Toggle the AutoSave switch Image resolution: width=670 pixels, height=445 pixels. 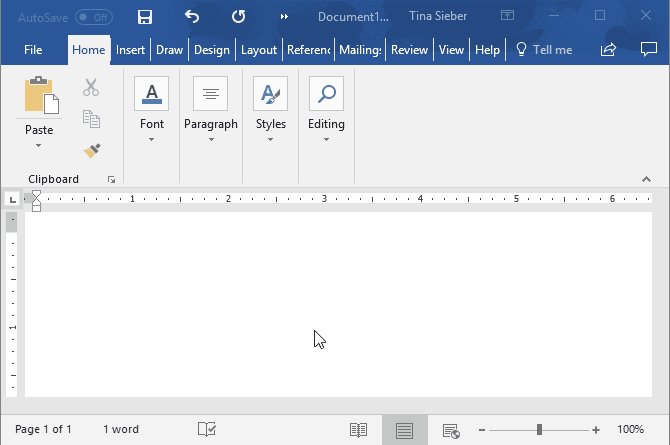(94, 17)
